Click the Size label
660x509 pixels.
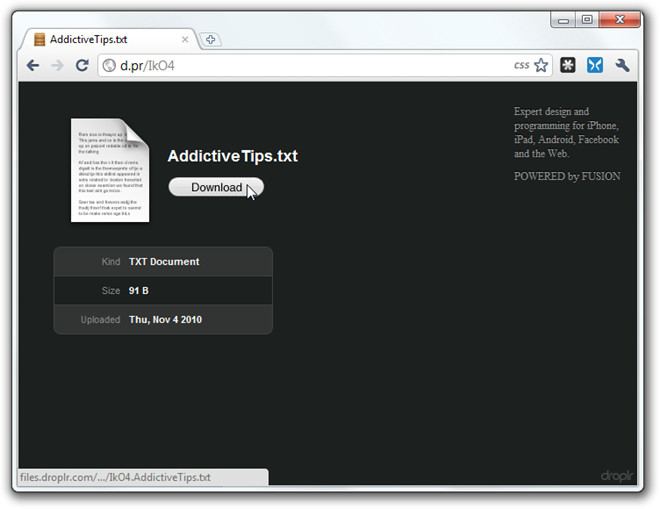point(111,290)
